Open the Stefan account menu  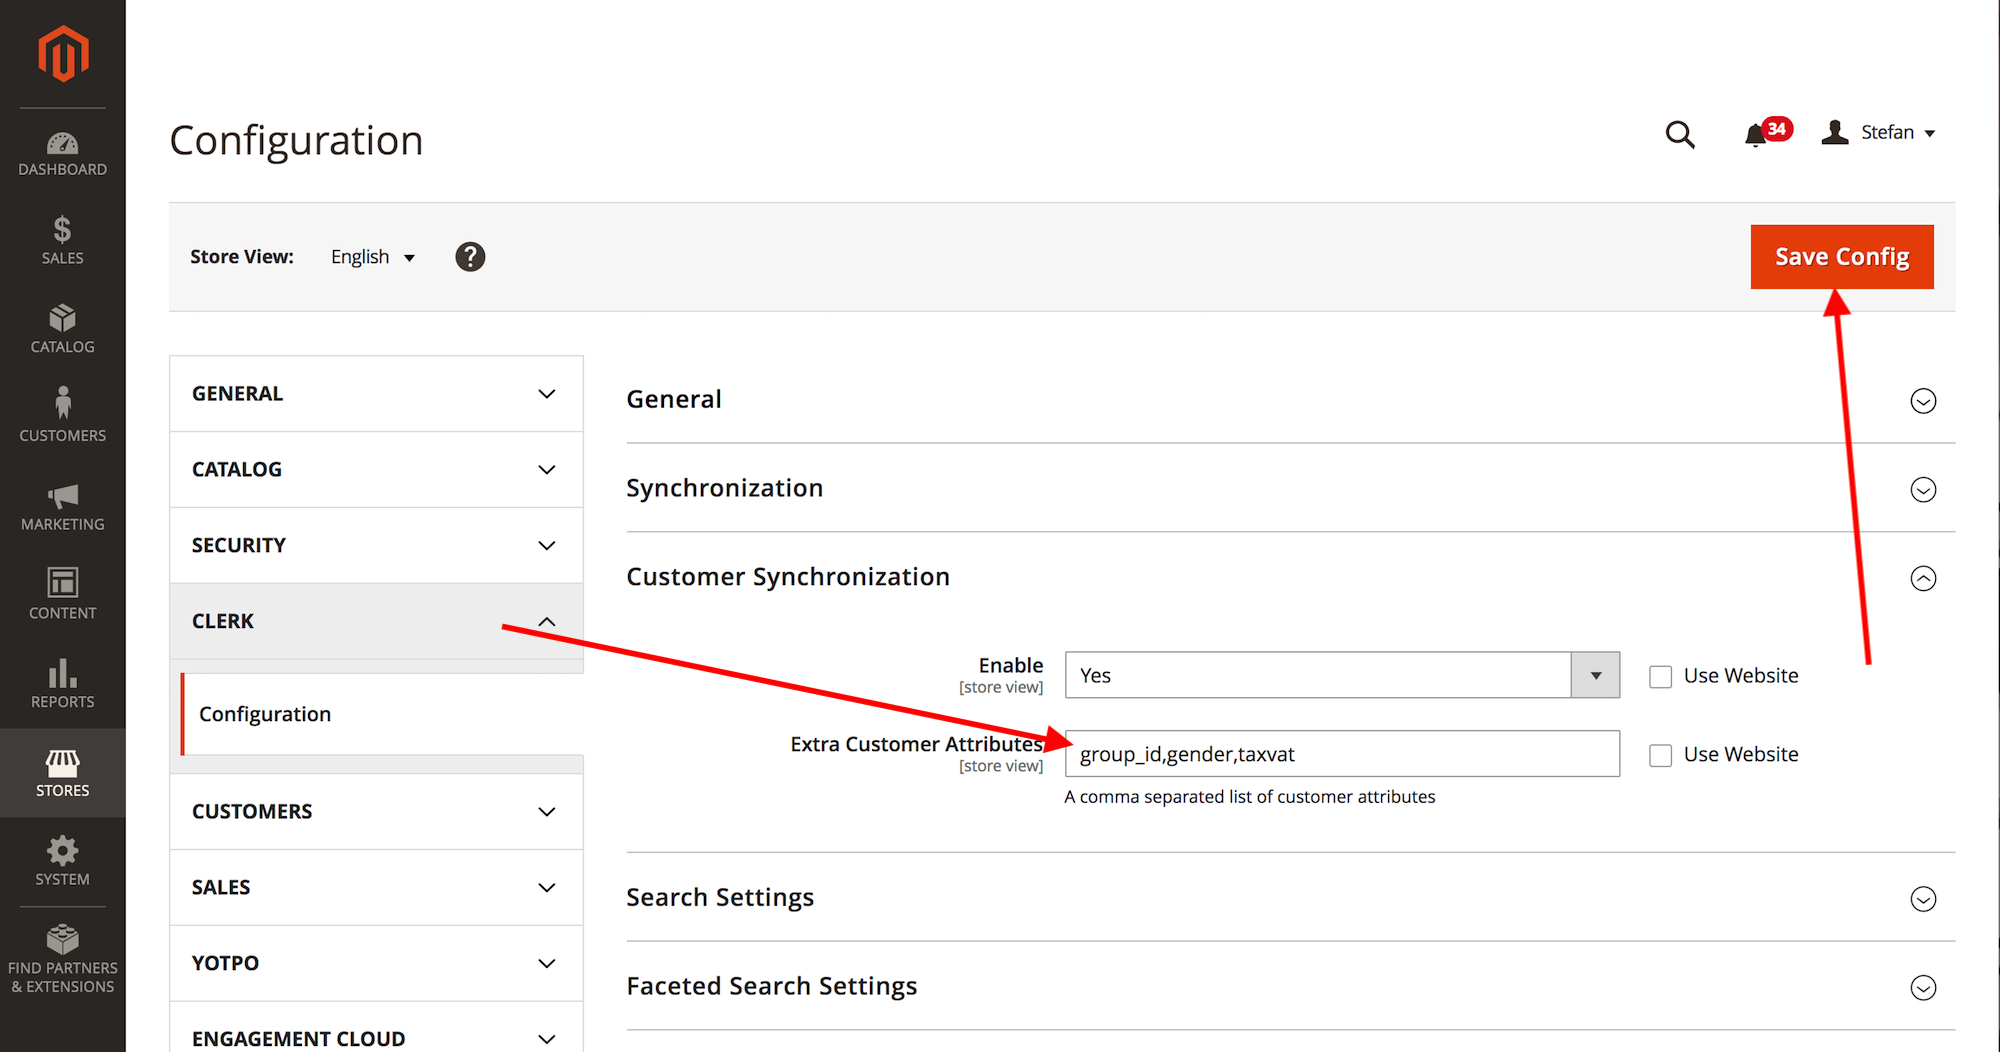click(x=1880, y=133)
